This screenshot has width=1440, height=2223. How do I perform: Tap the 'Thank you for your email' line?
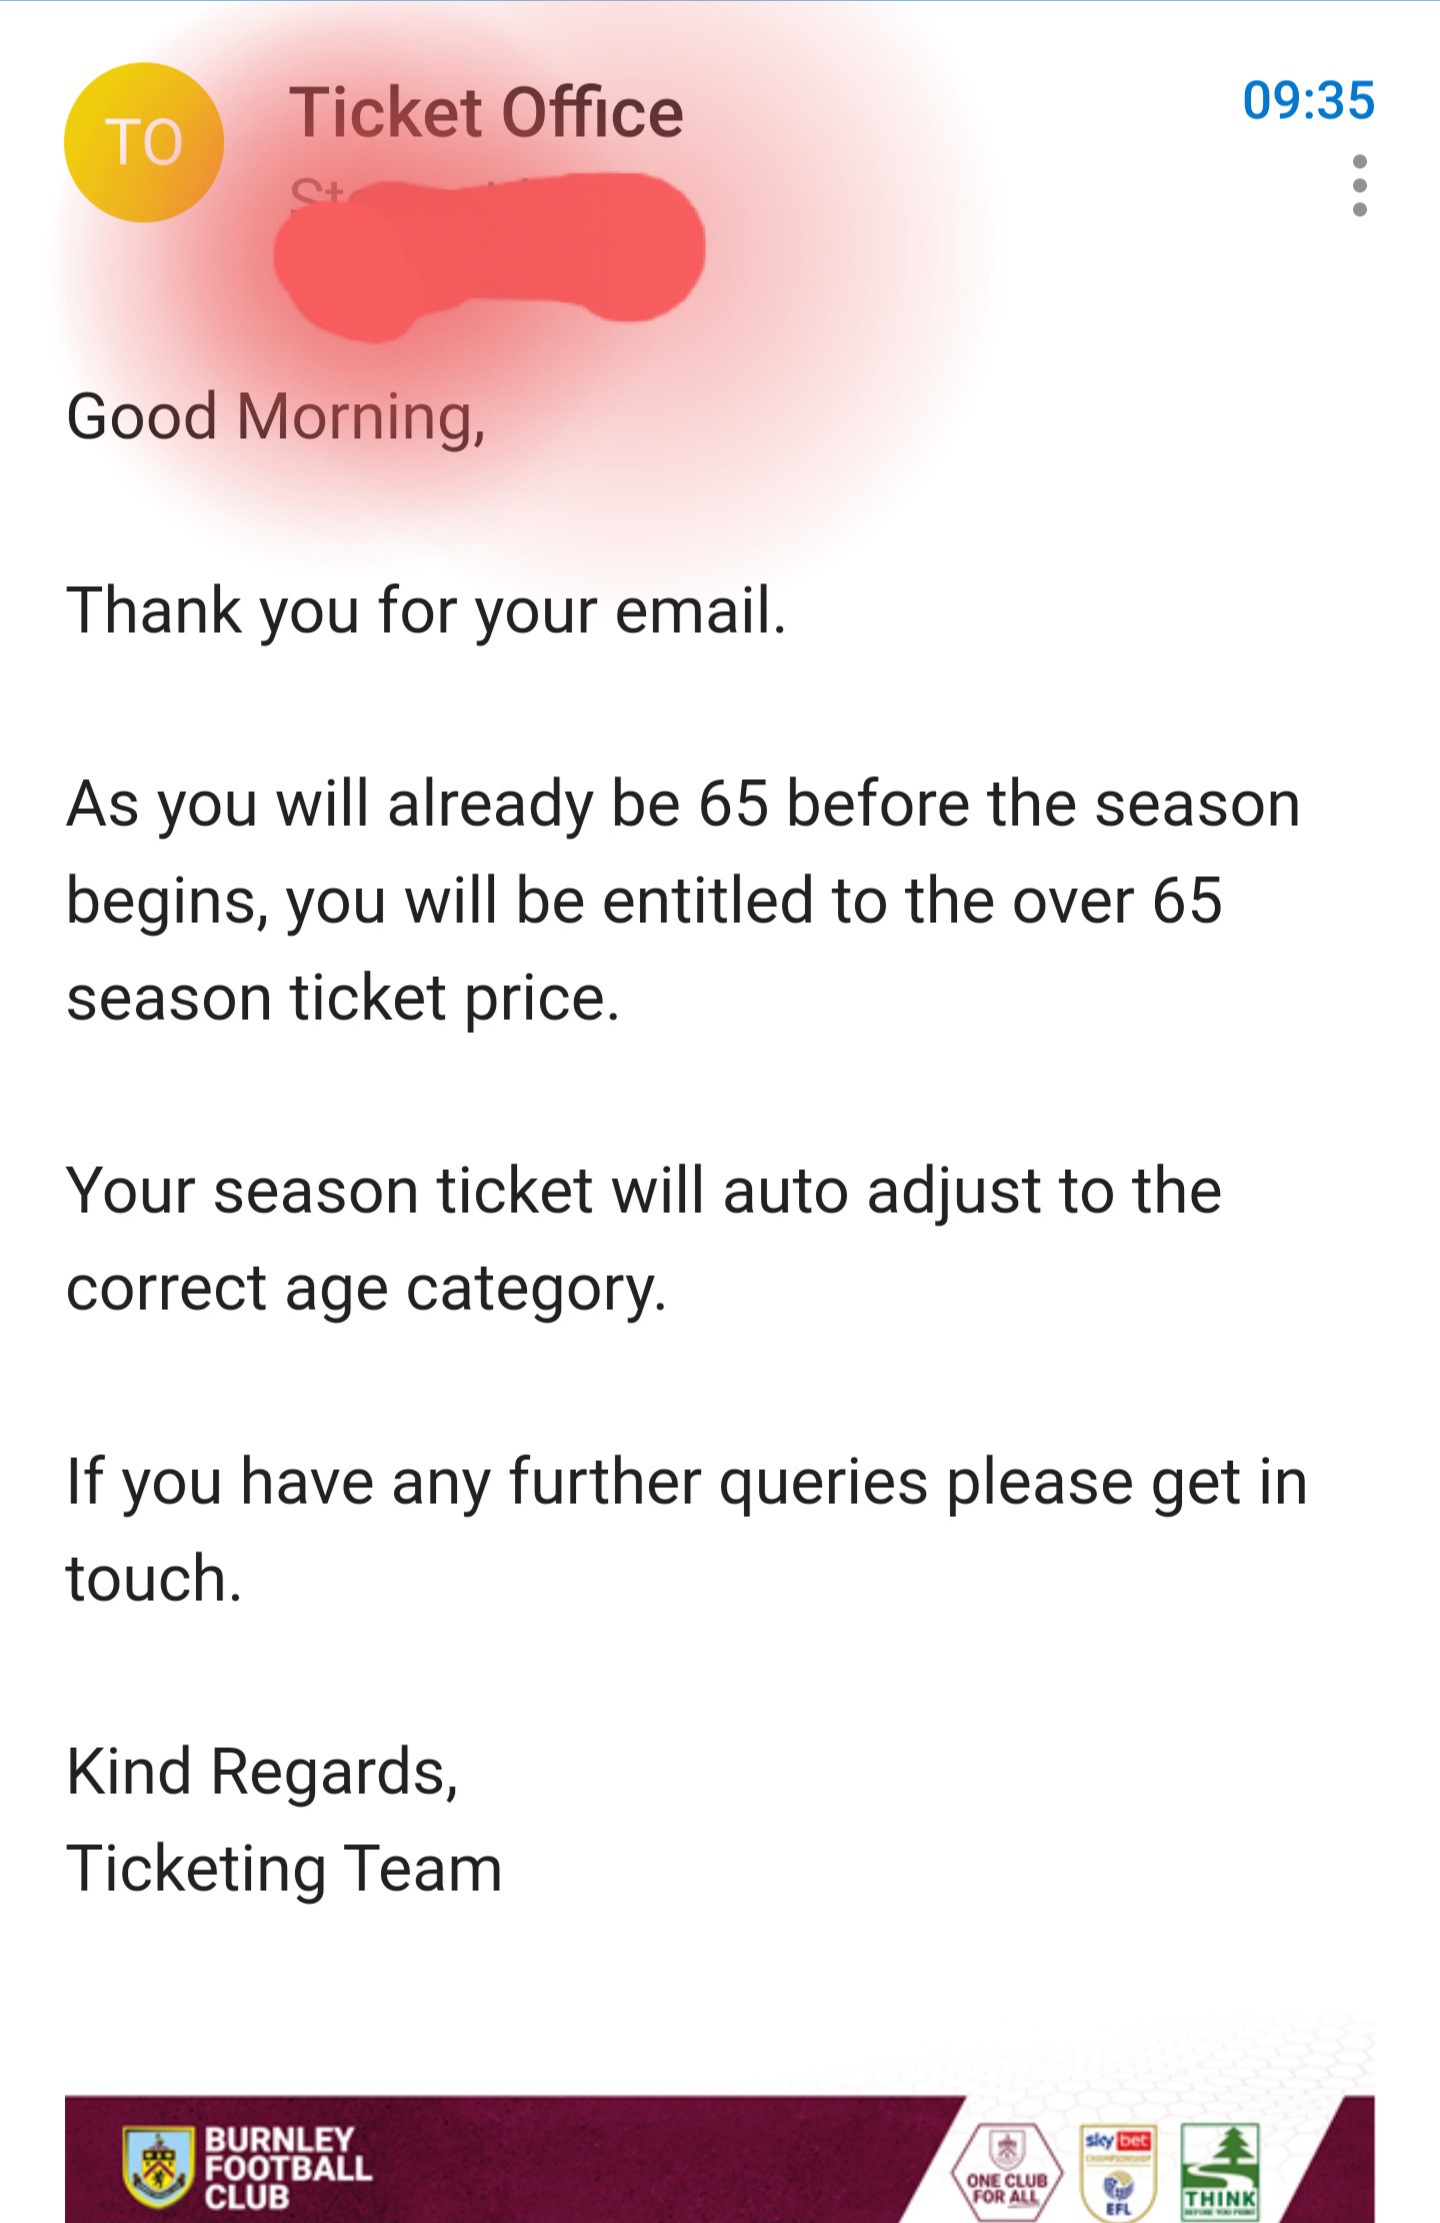pos(426,610)
